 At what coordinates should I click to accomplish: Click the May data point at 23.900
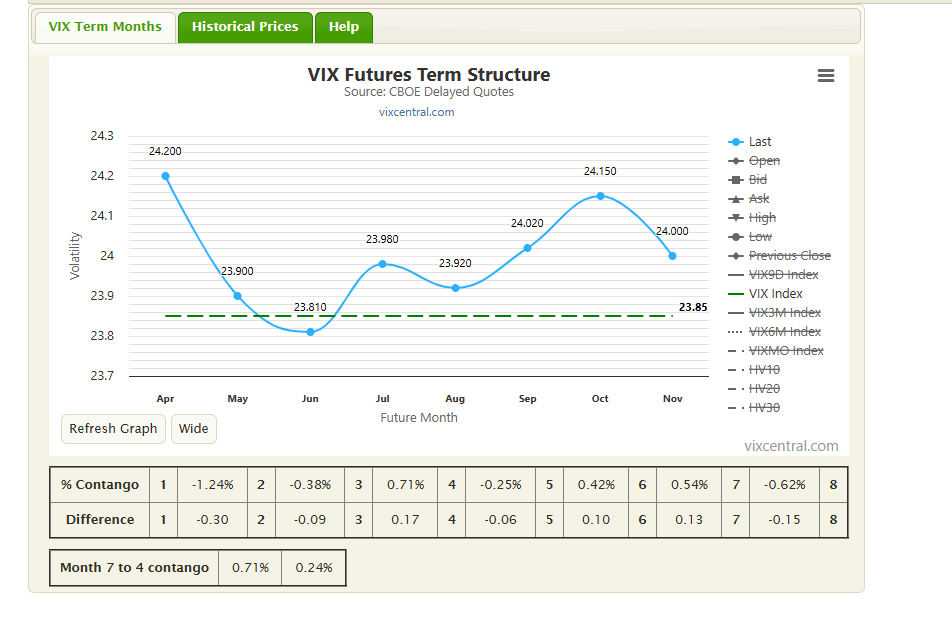(237, 296)
